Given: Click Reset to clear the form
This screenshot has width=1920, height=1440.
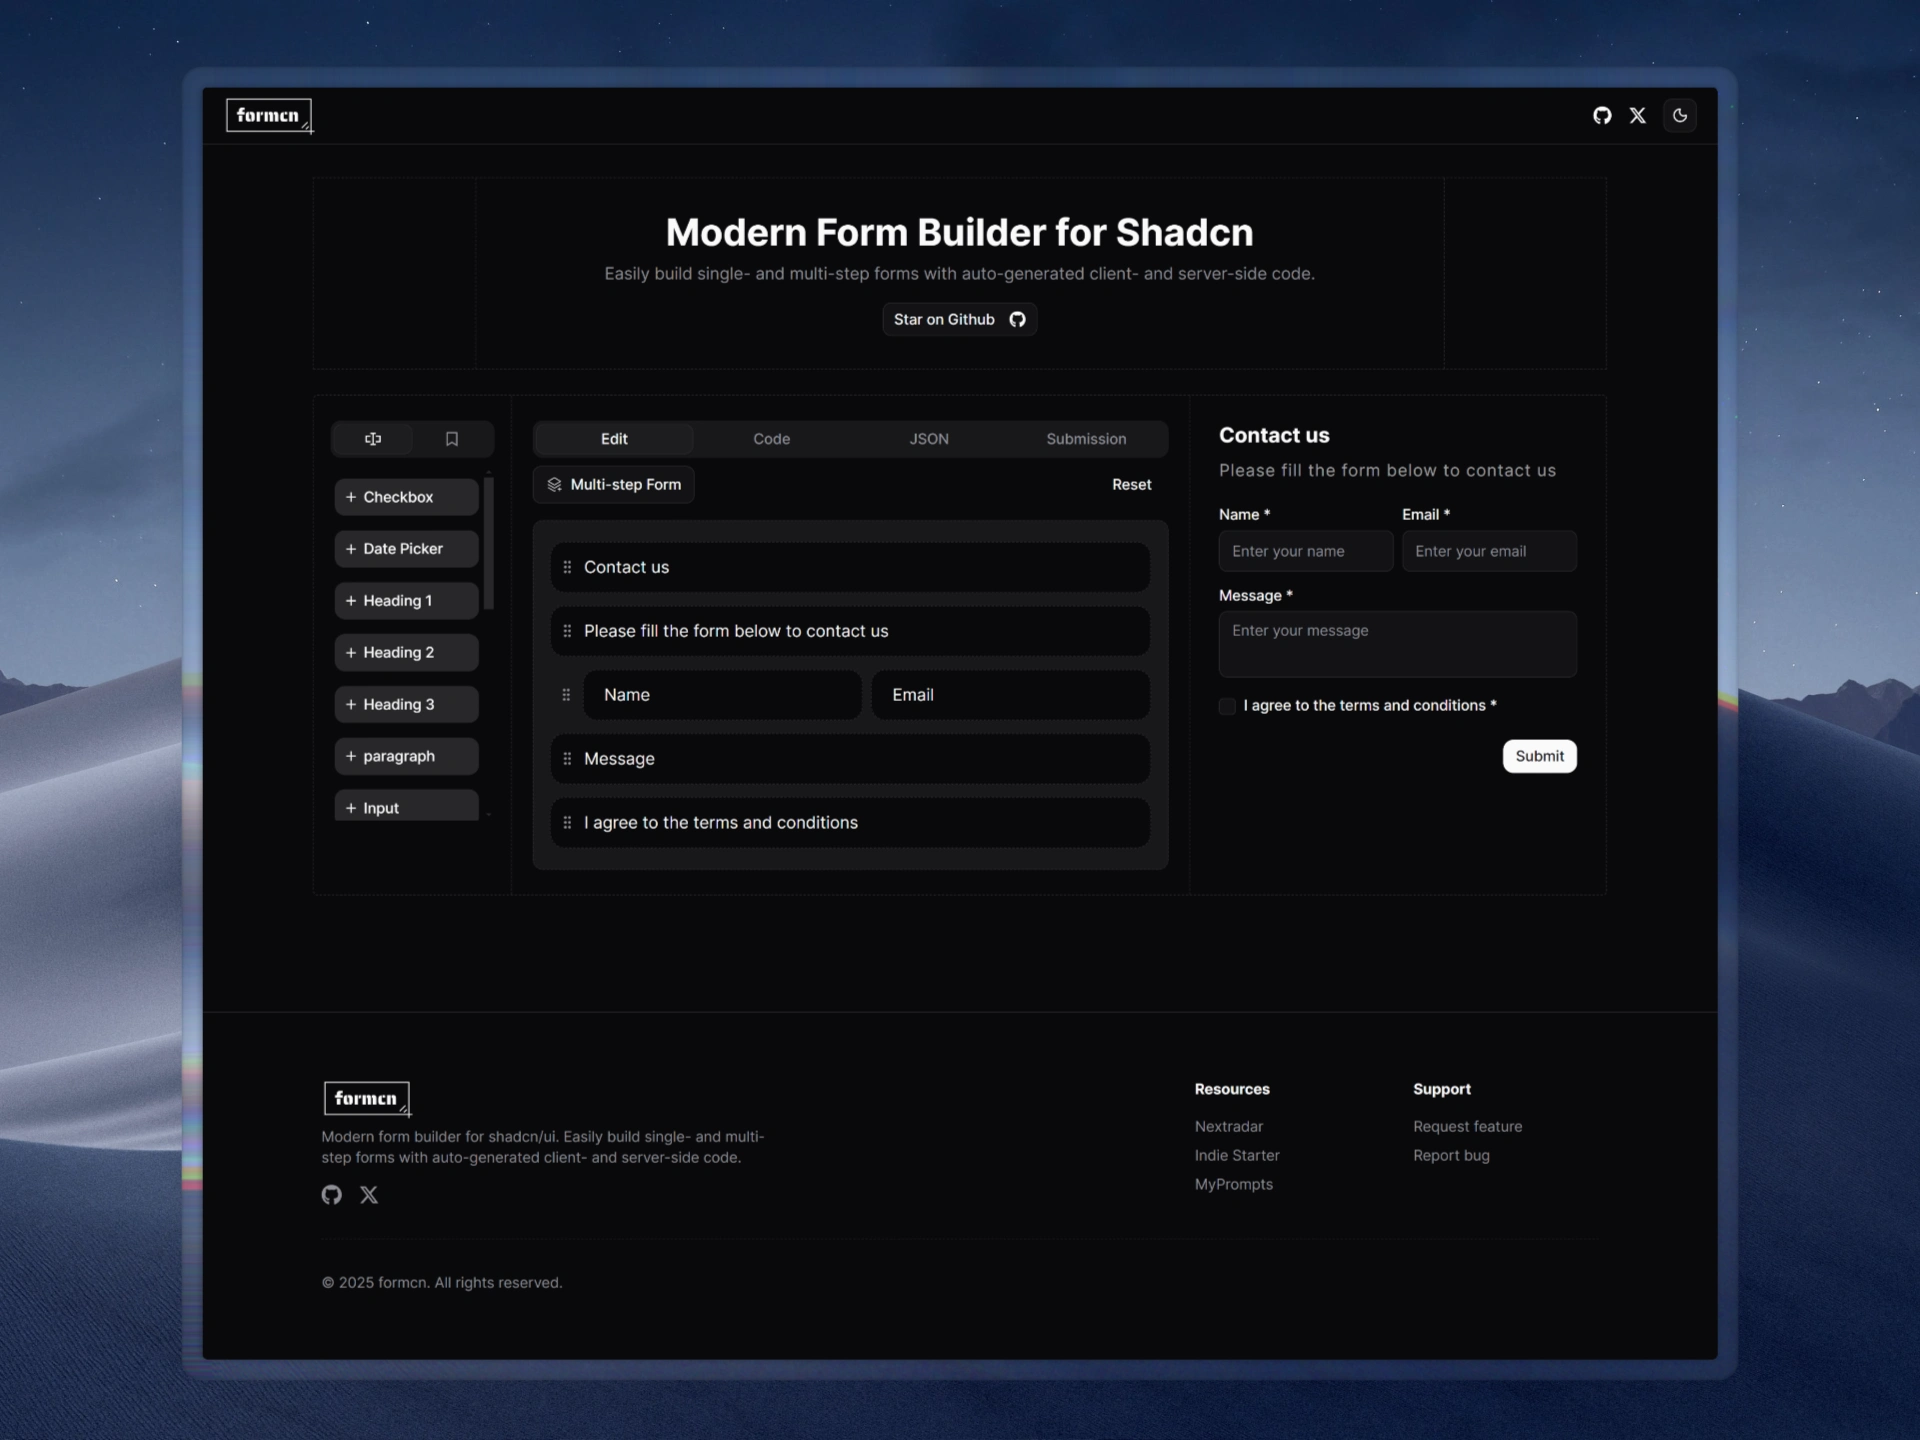Looking at the screenshot, I should click(x=1131, y=485).
